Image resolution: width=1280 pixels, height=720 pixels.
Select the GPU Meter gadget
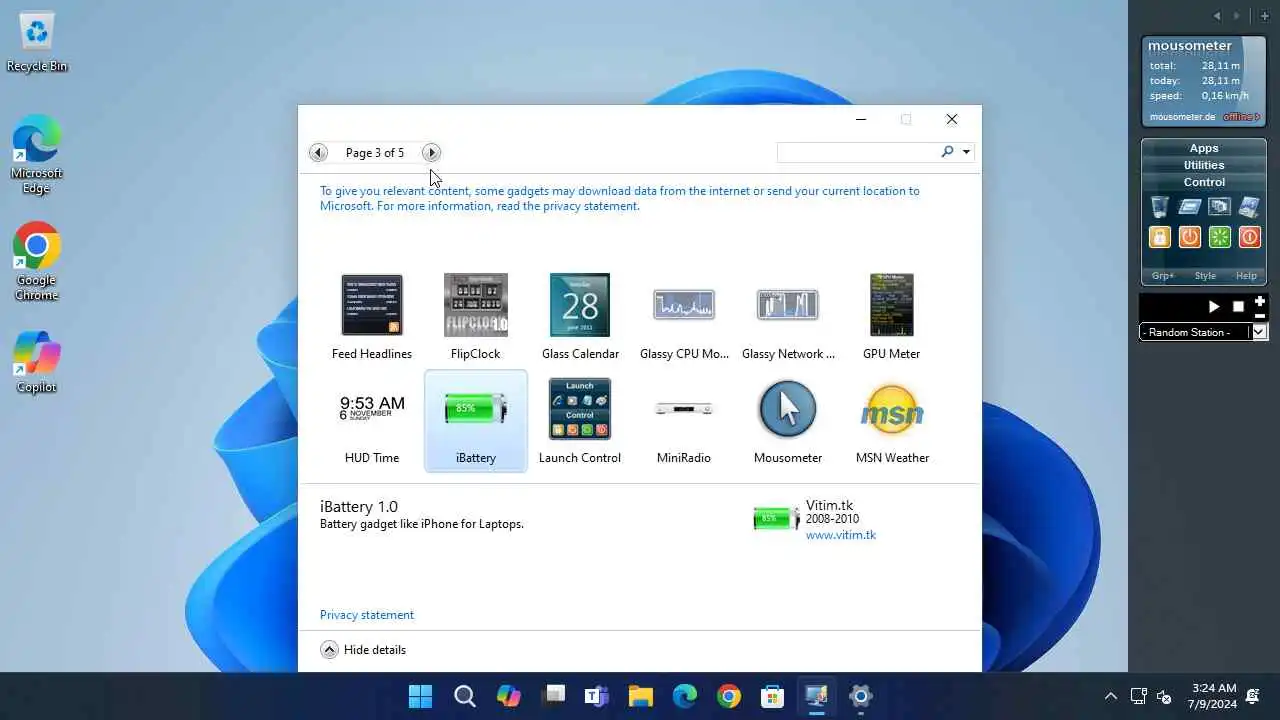[x=892, y=316]
